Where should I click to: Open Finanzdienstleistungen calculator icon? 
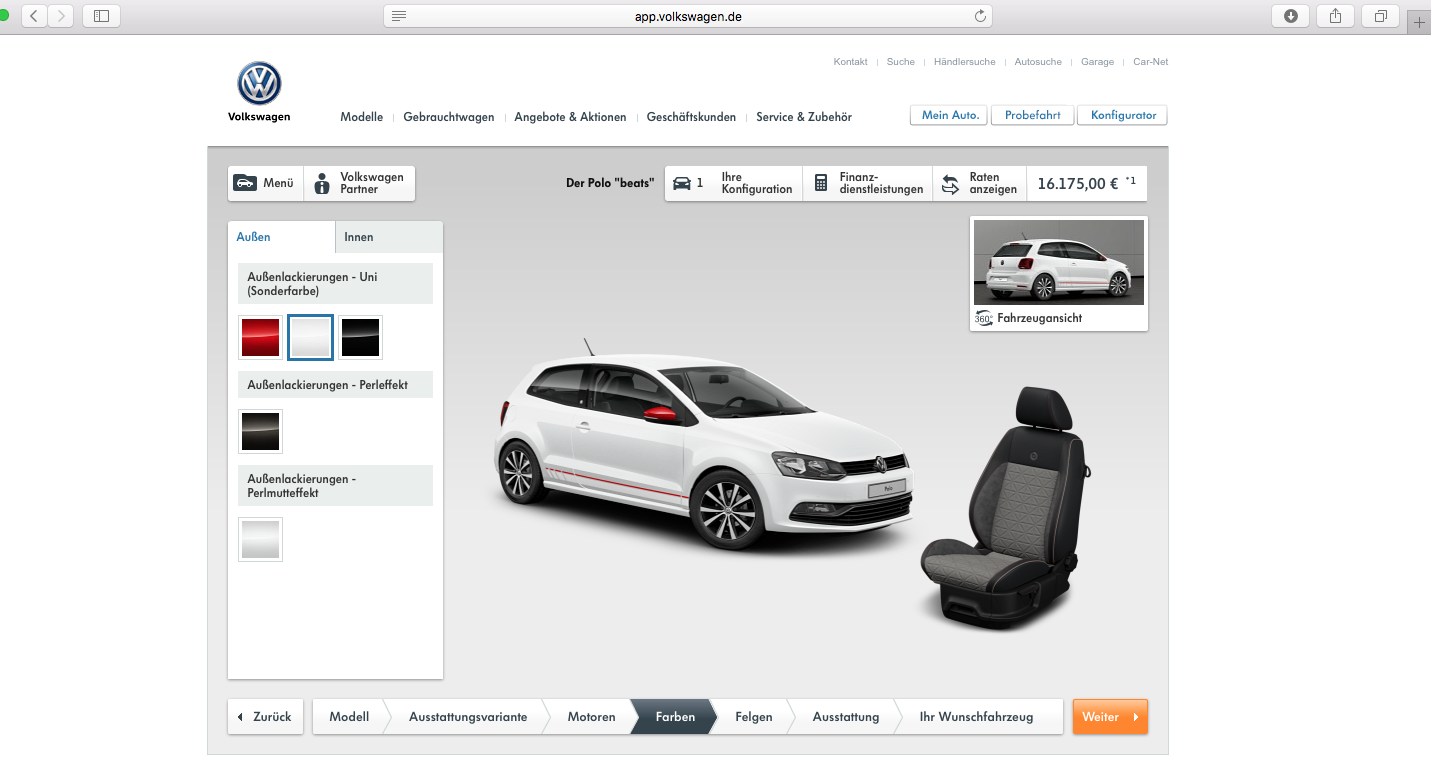821,183
